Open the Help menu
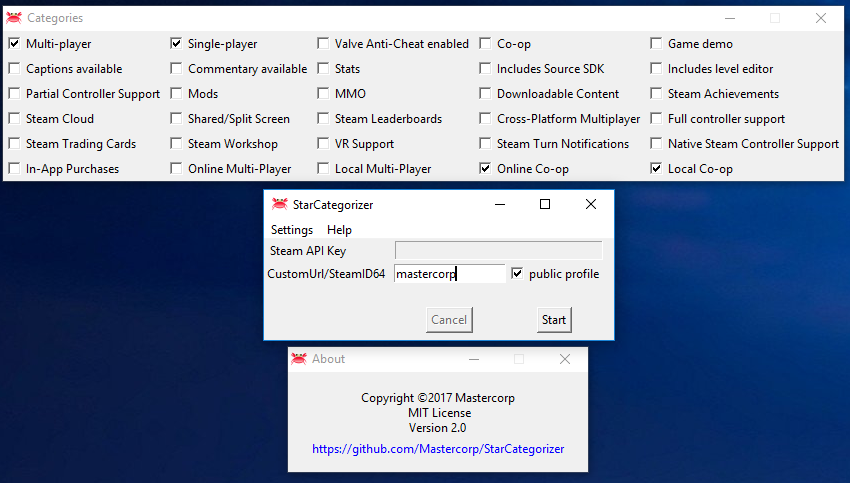This screenshot has height=483, width=850. point(339,229)
